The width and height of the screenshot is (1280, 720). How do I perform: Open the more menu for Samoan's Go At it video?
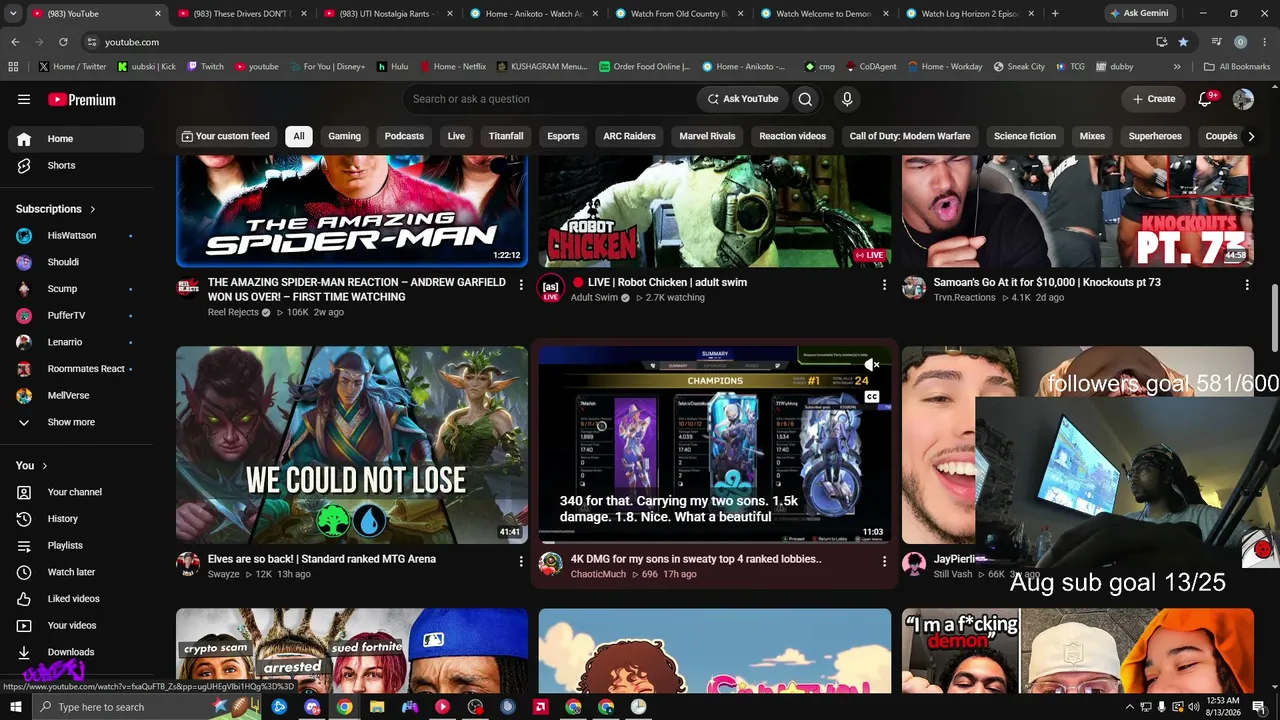(x=1247, y=285)
